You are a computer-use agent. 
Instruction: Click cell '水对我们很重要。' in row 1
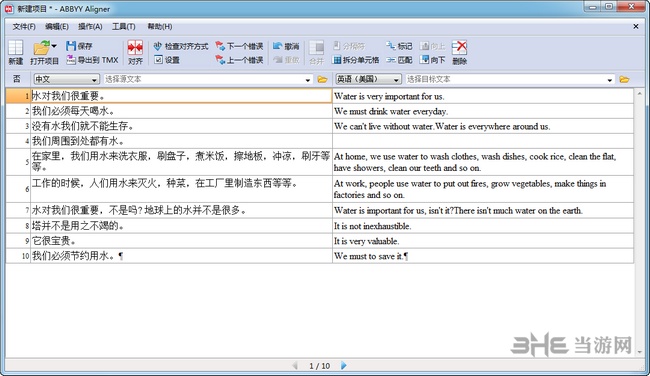click(181, 96)
